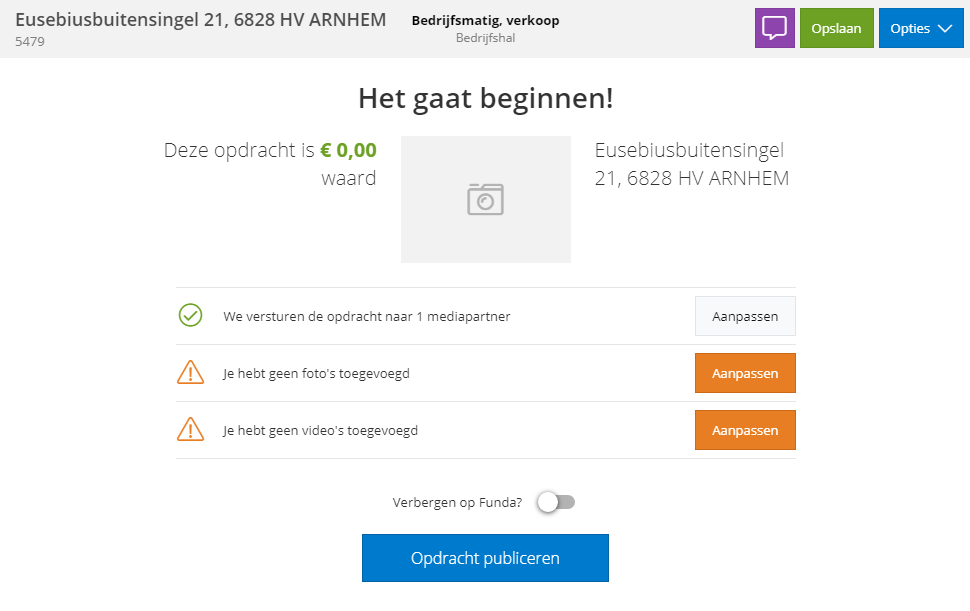Image resolution: width=970 pixels, height=611 pixels.
Task: Click the warning triangle beside video's message
Action: click(191, 429)
